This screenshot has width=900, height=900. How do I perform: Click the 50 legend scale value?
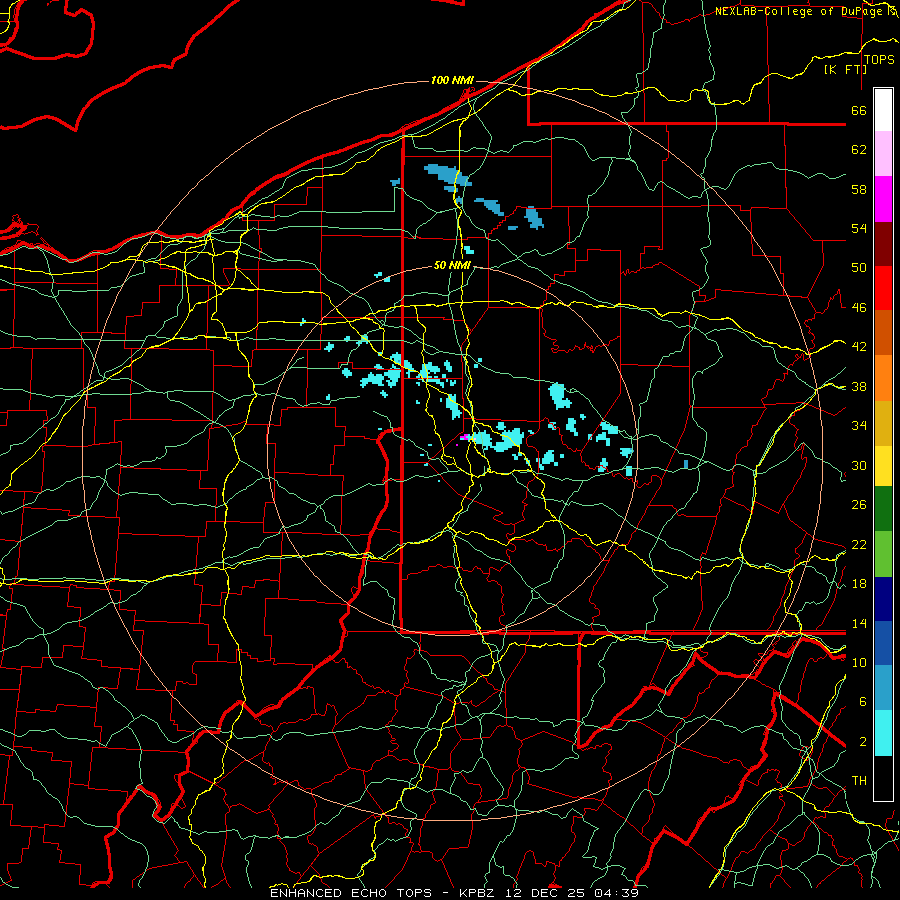(x=859, y=268)
